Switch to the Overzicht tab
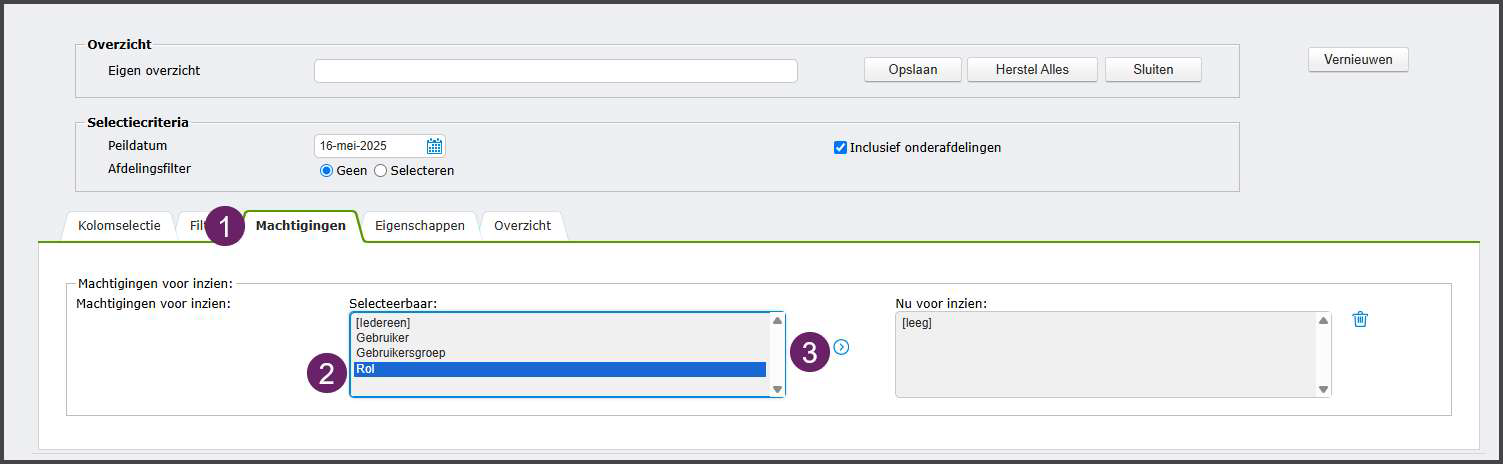The image size is (1503, 464). [522, 226]
